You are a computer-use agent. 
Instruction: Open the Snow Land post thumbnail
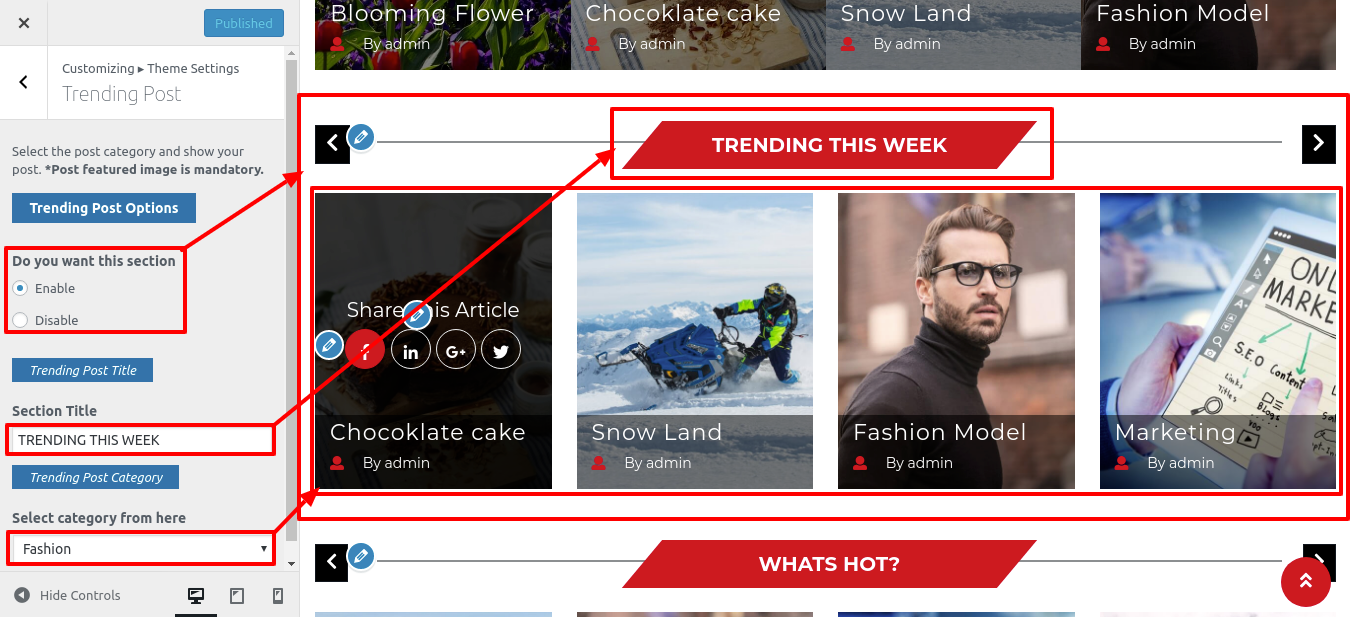(695, 341)
